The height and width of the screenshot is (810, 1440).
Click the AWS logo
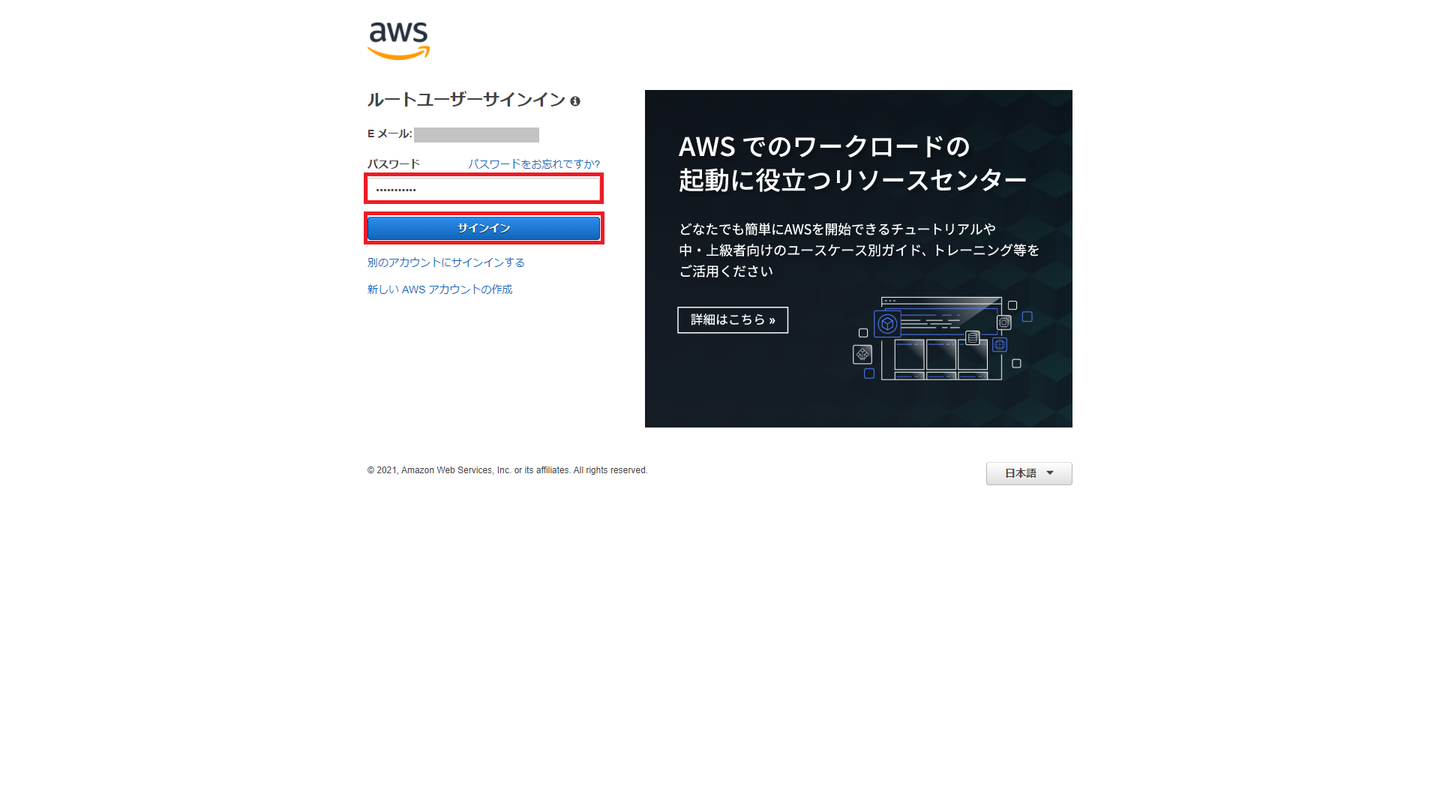[x=398, y=41]
